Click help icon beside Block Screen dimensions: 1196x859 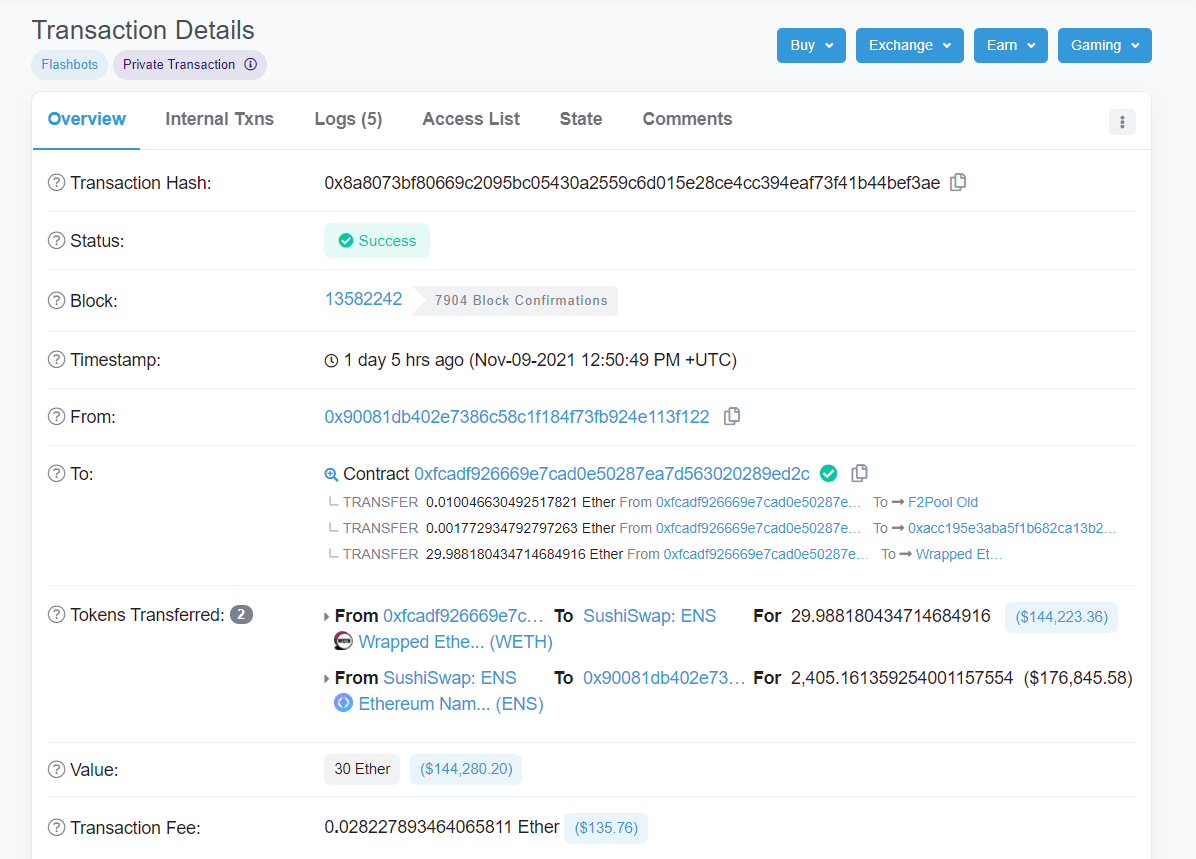(x=56, y=301)
